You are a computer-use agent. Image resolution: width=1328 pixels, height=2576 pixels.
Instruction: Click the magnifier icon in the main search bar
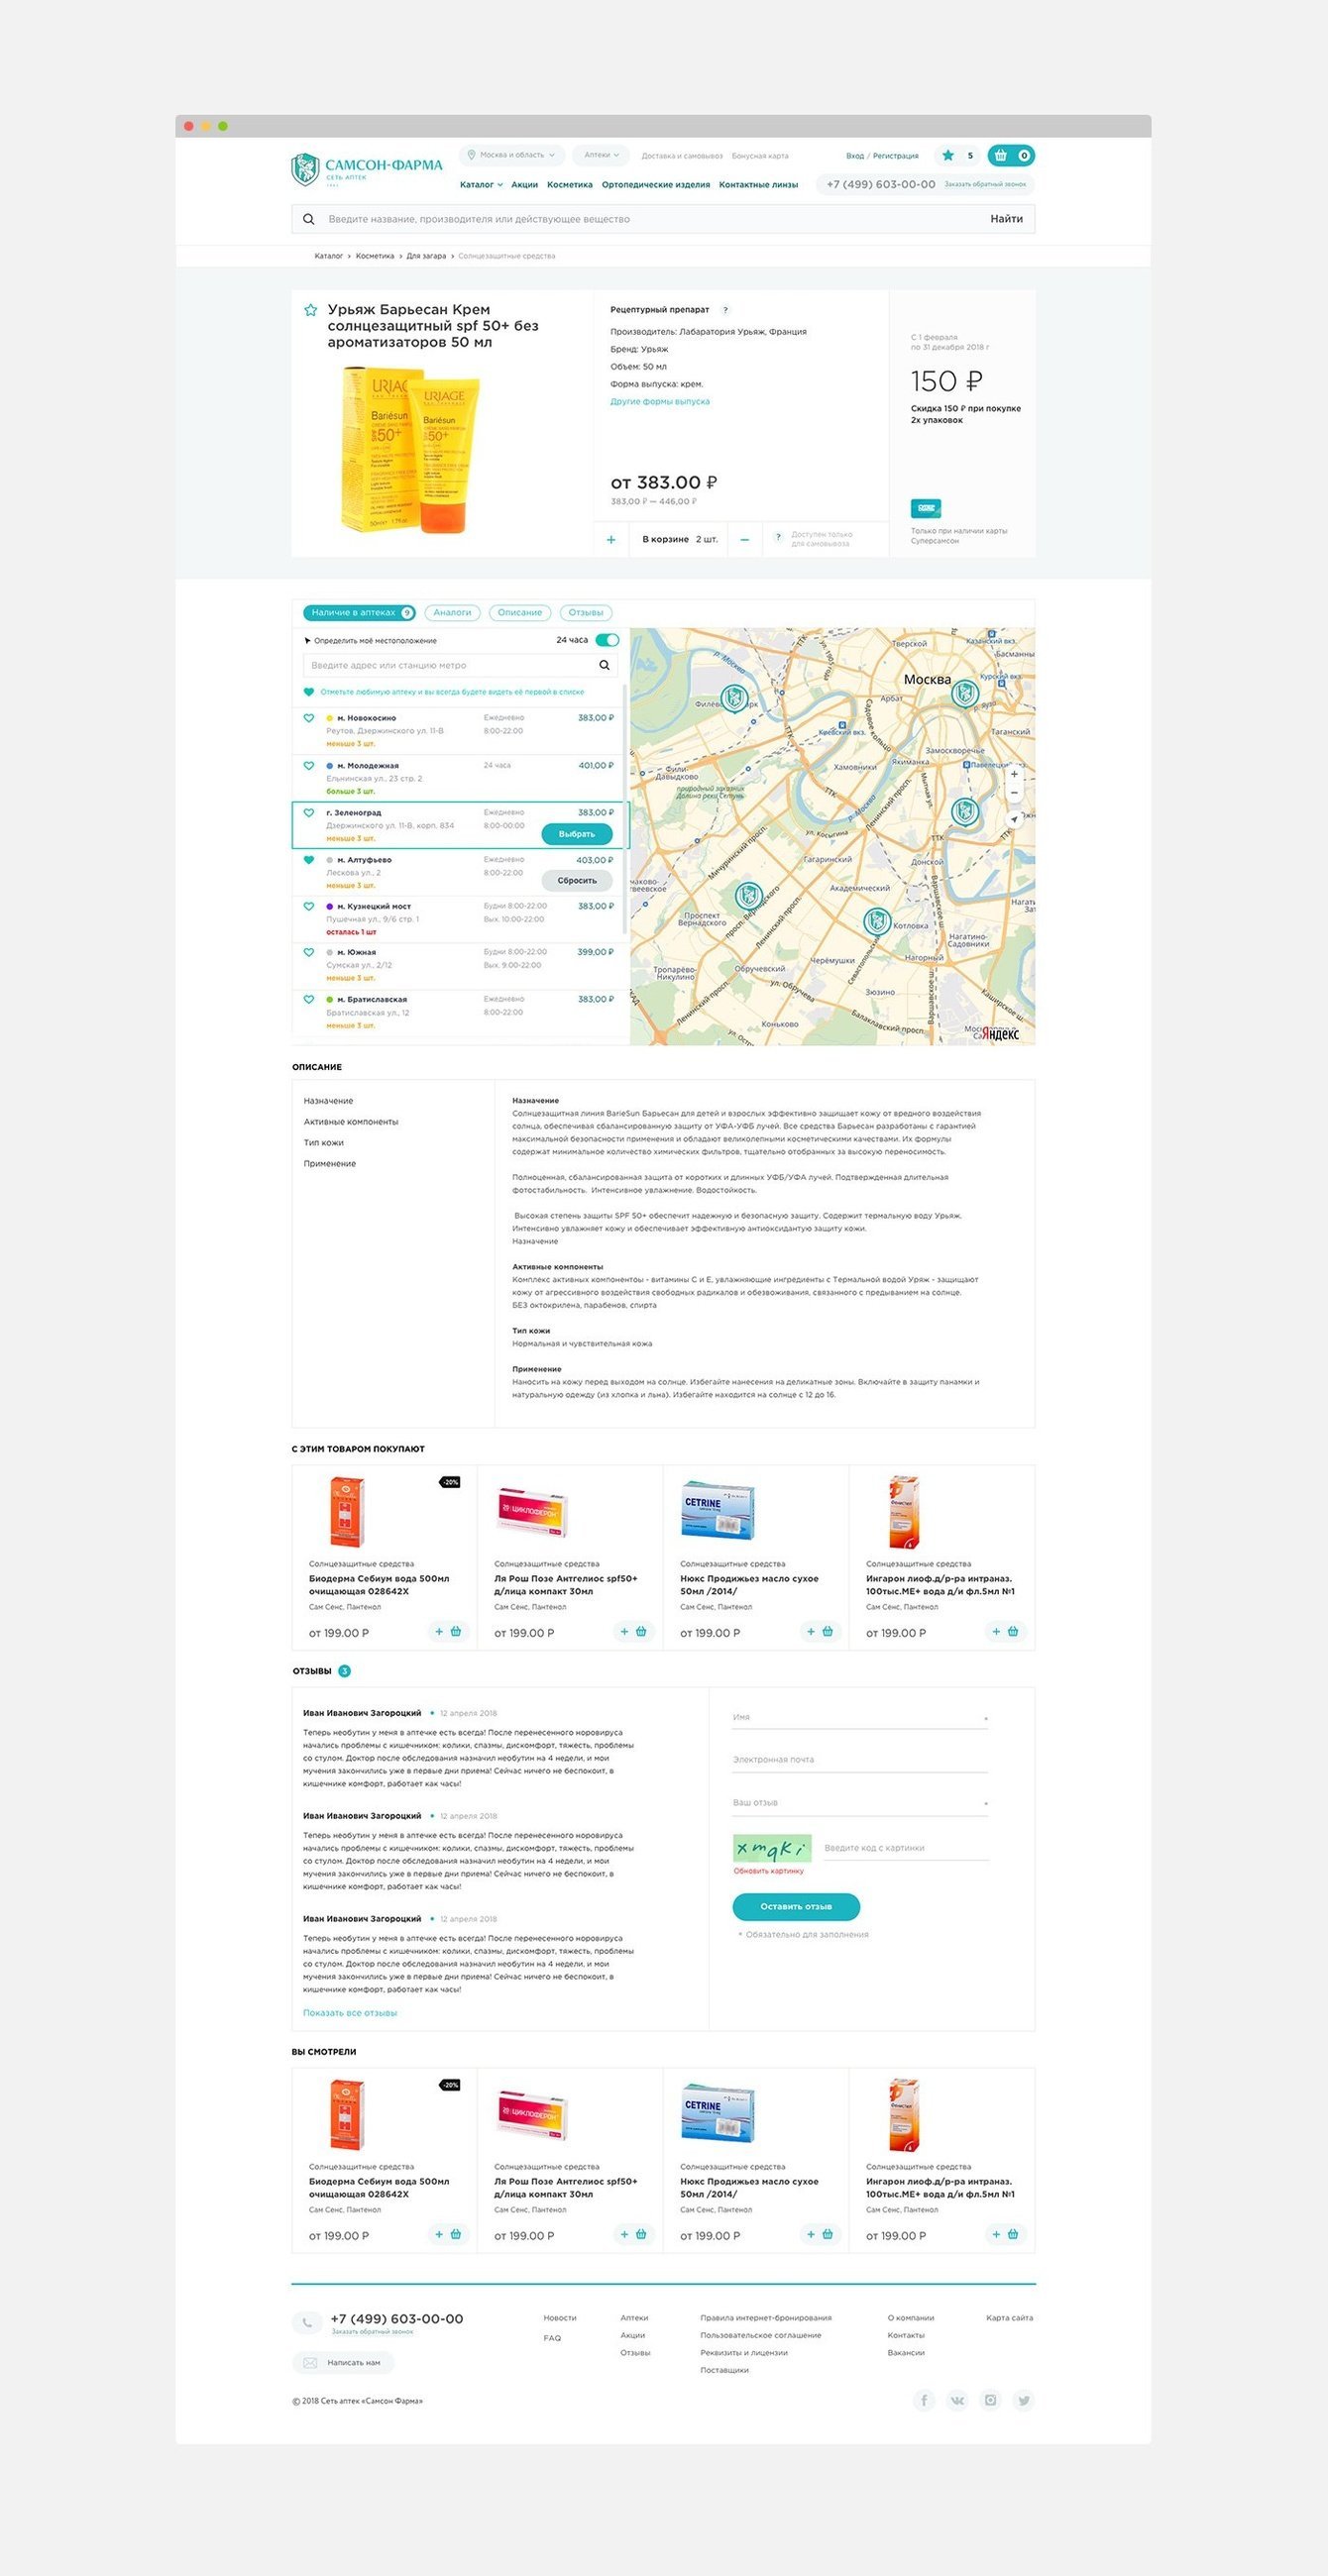(309, 219)
